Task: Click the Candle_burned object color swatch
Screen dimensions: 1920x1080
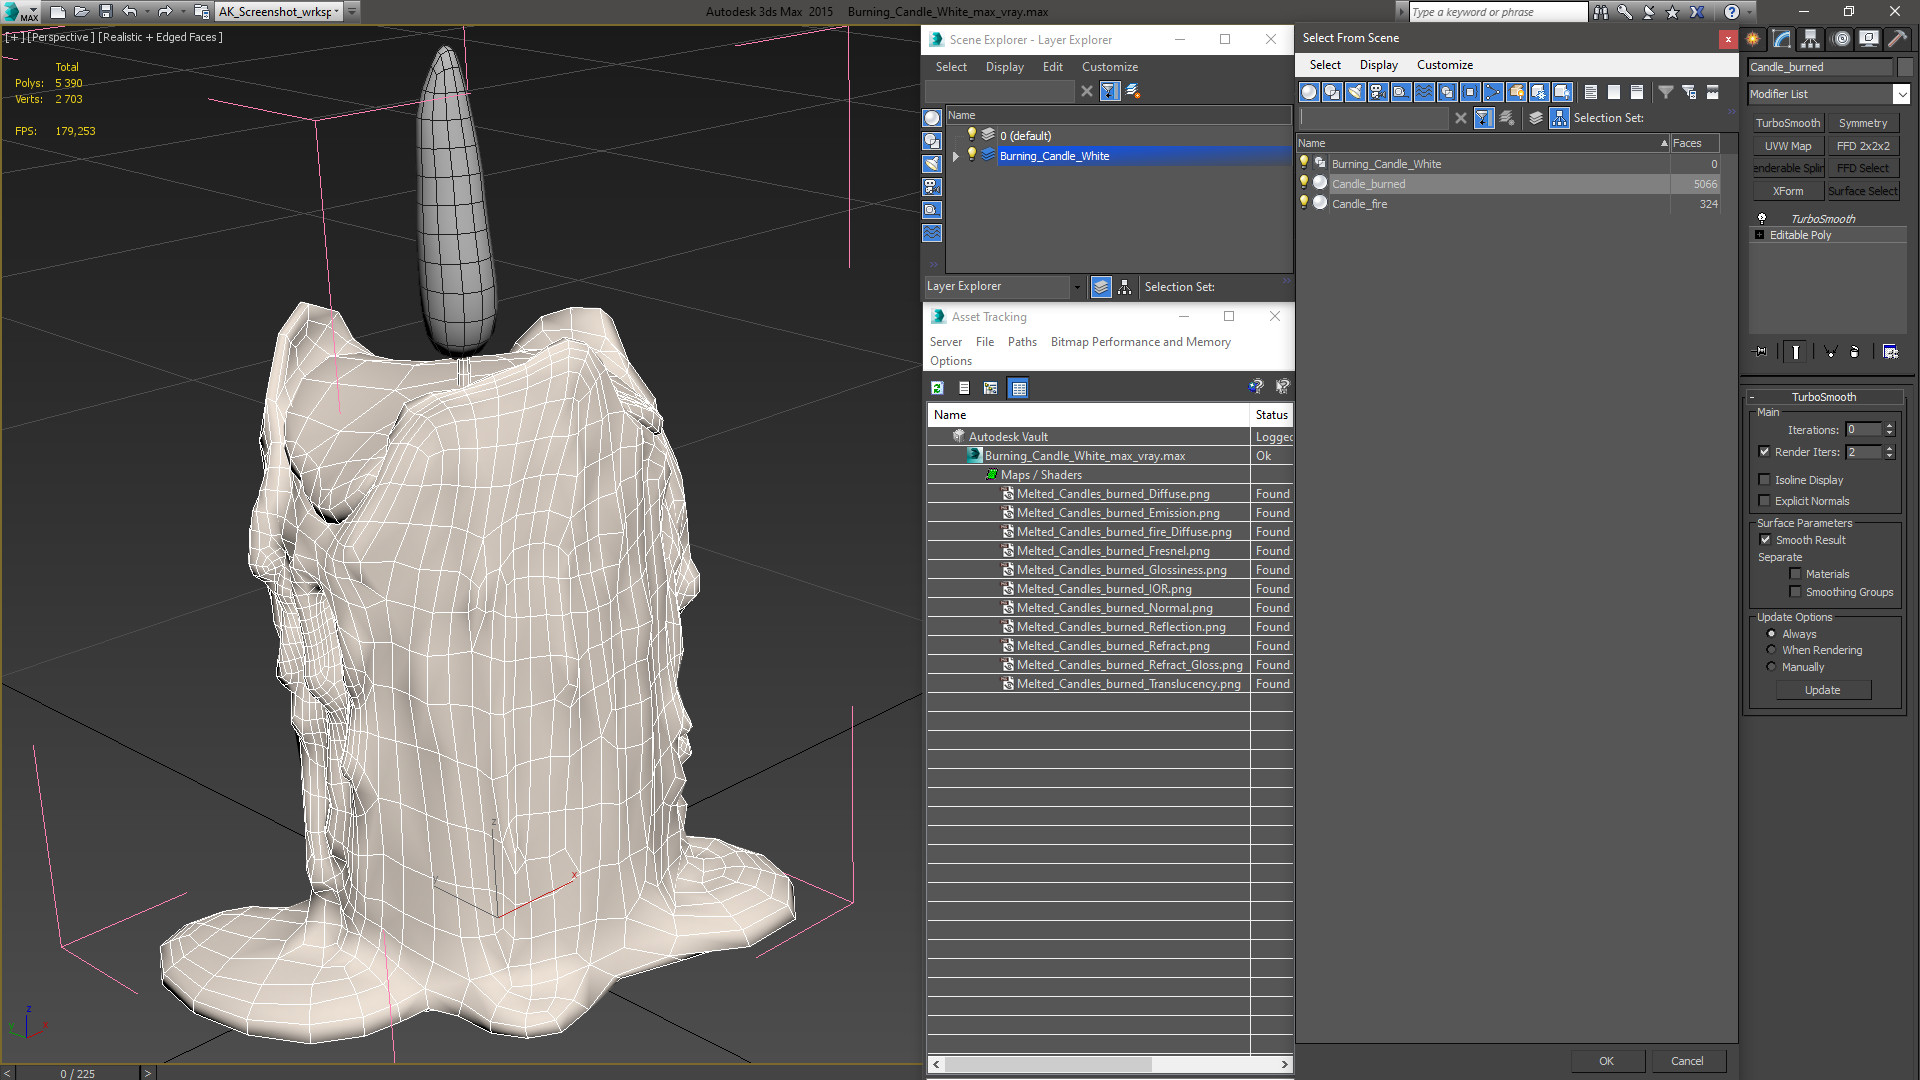Action: click(1905, 67)
